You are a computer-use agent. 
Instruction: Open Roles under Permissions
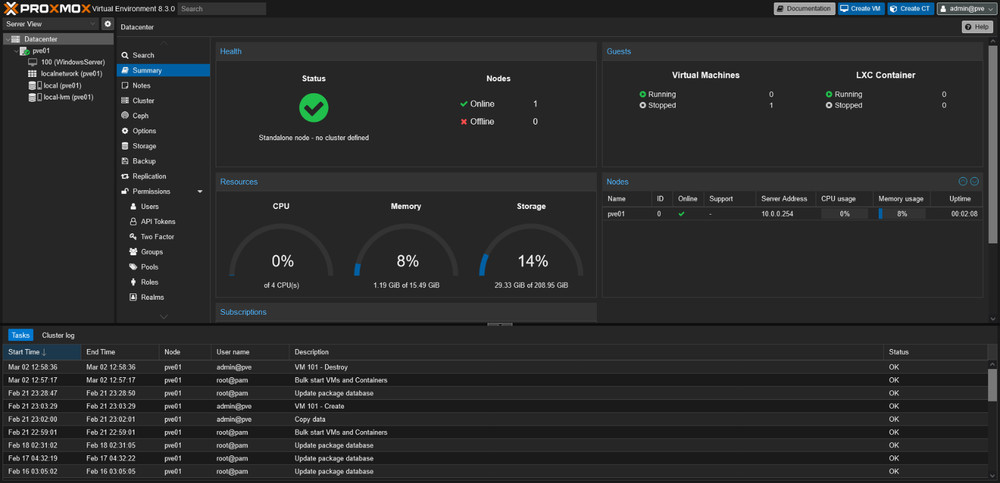point(163,282)
